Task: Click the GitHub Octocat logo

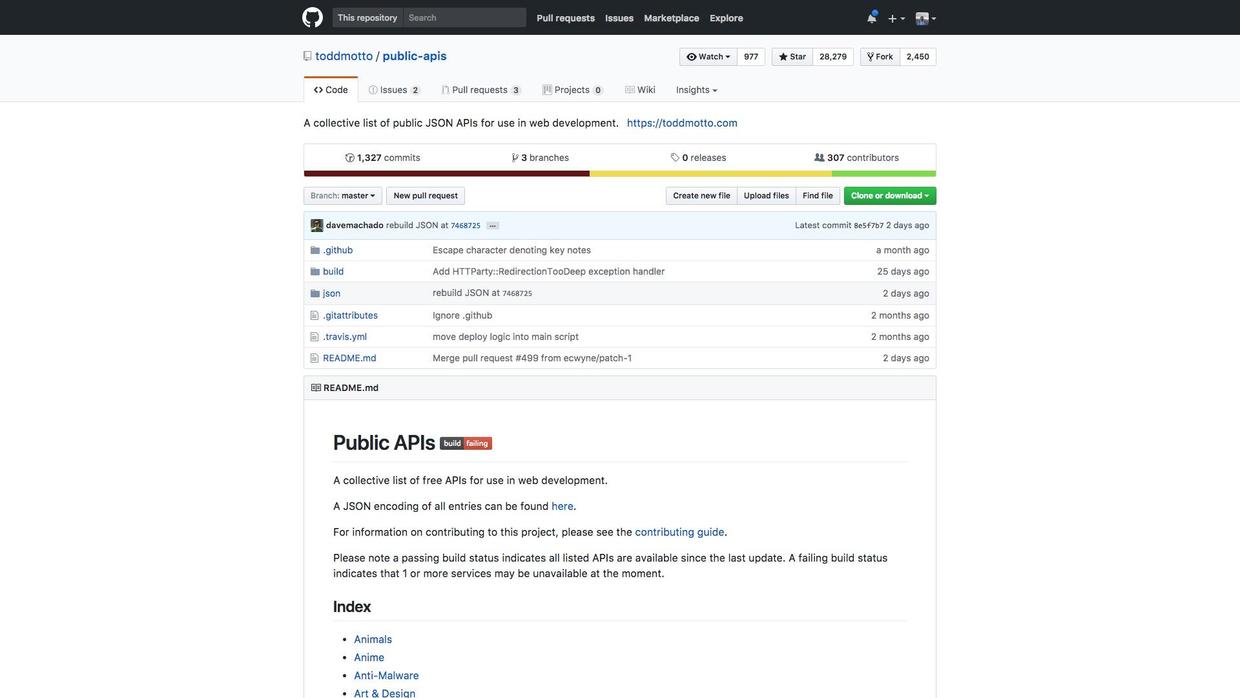Action: [312, 17]
